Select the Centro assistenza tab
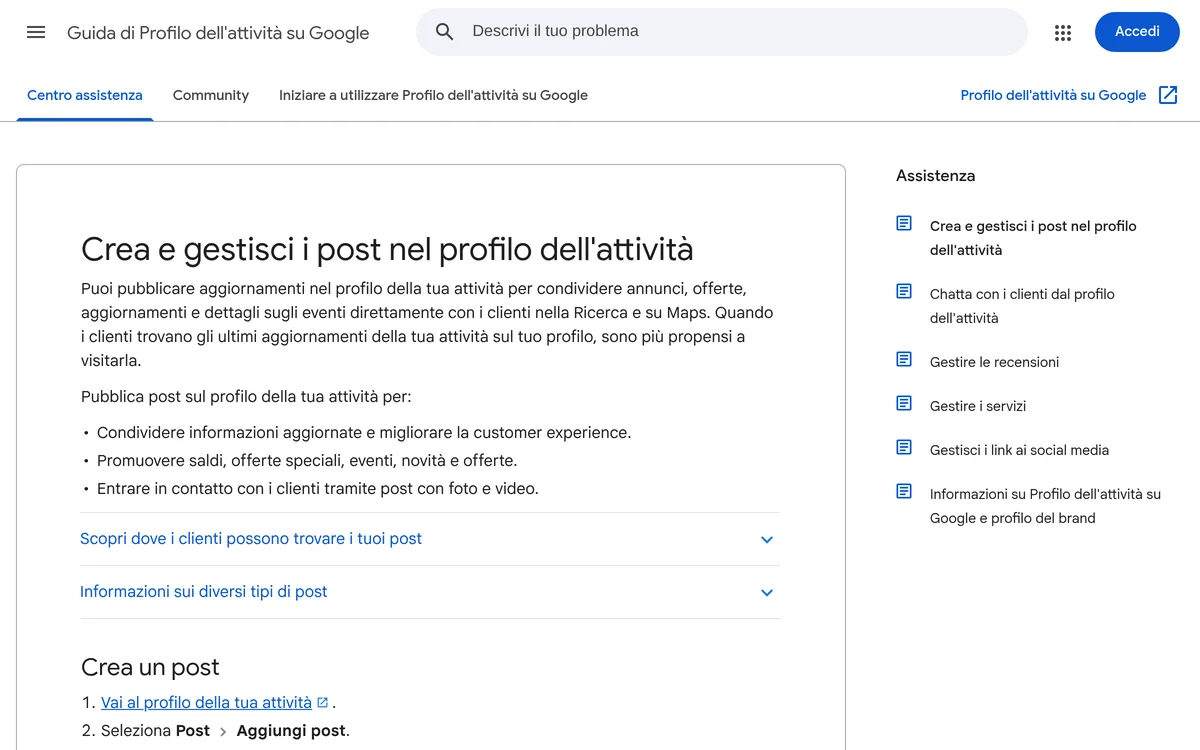This screenshot has width=1200, height=750. pyautogui.click(x=85, y=95)
